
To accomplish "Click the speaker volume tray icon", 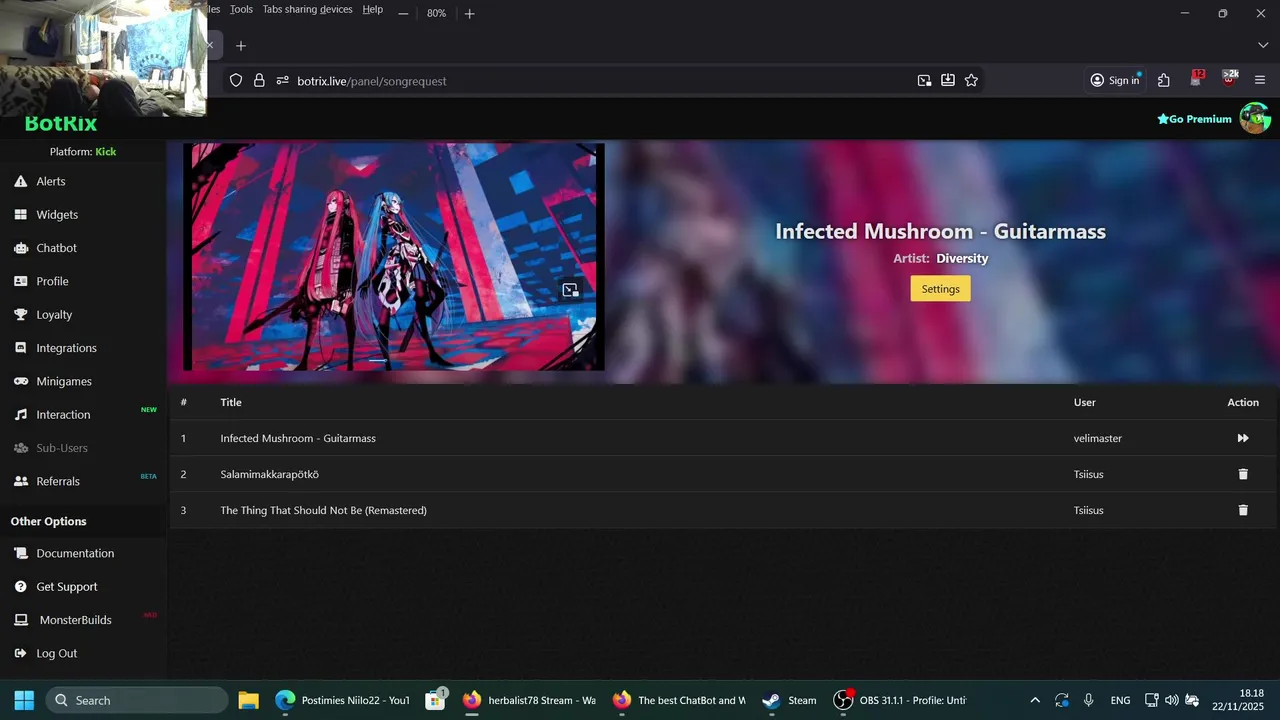I will 1171,700.
